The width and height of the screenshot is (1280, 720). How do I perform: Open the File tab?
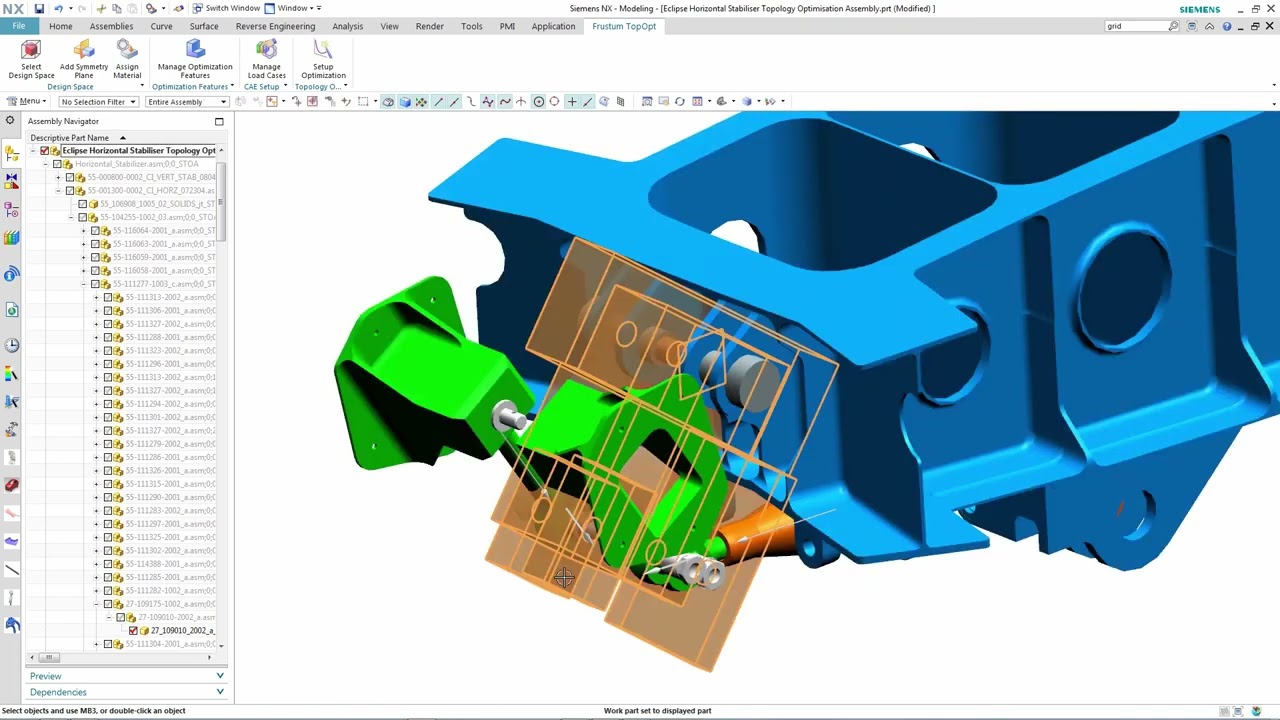point(19,26)
